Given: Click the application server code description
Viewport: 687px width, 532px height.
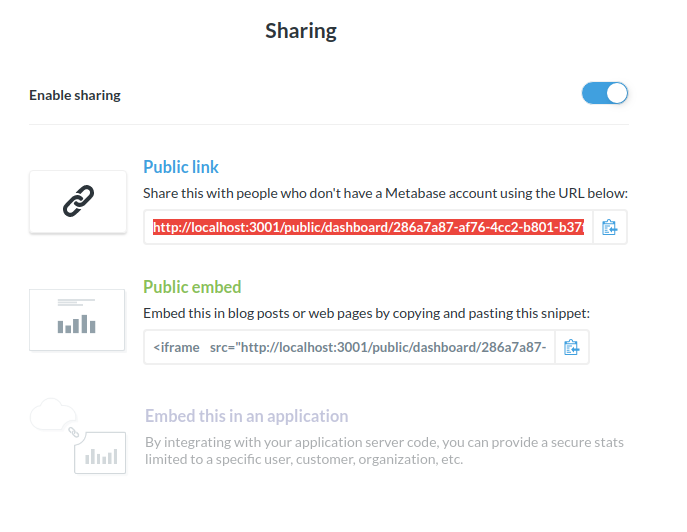Looking at the screenshot, I should [x=384, y=450].
